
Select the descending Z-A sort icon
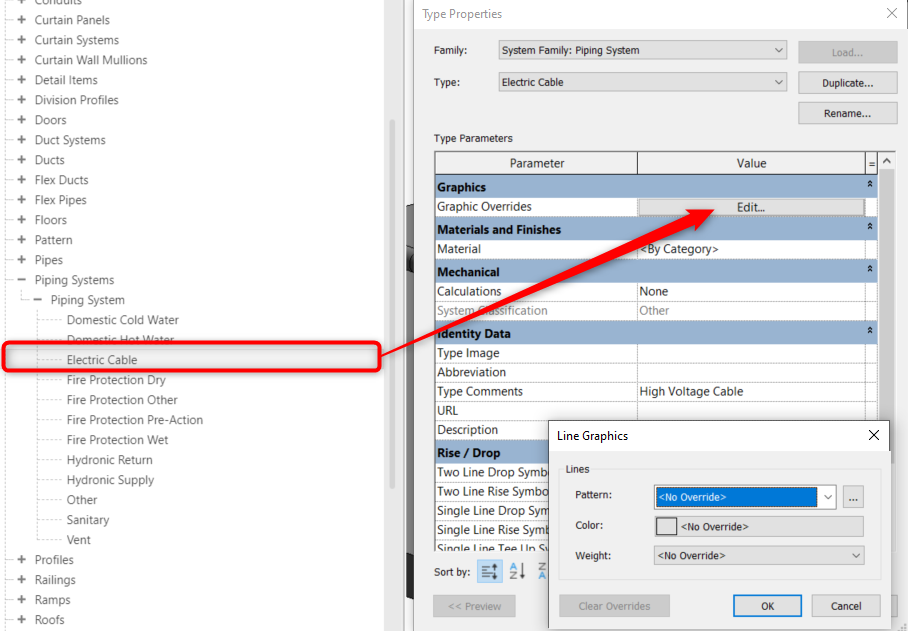(543, 571)
